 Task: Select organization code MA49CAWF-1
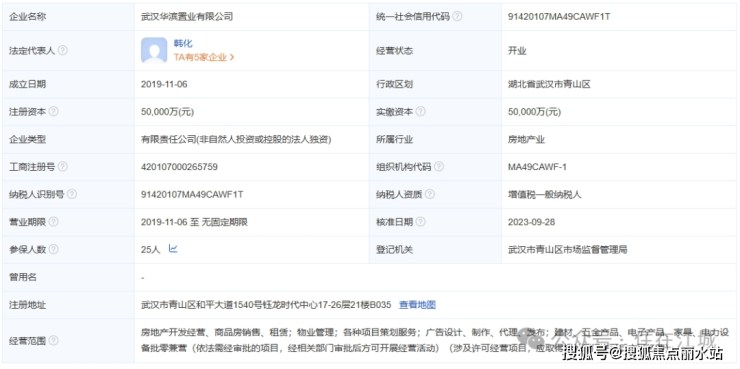point(537,167)
